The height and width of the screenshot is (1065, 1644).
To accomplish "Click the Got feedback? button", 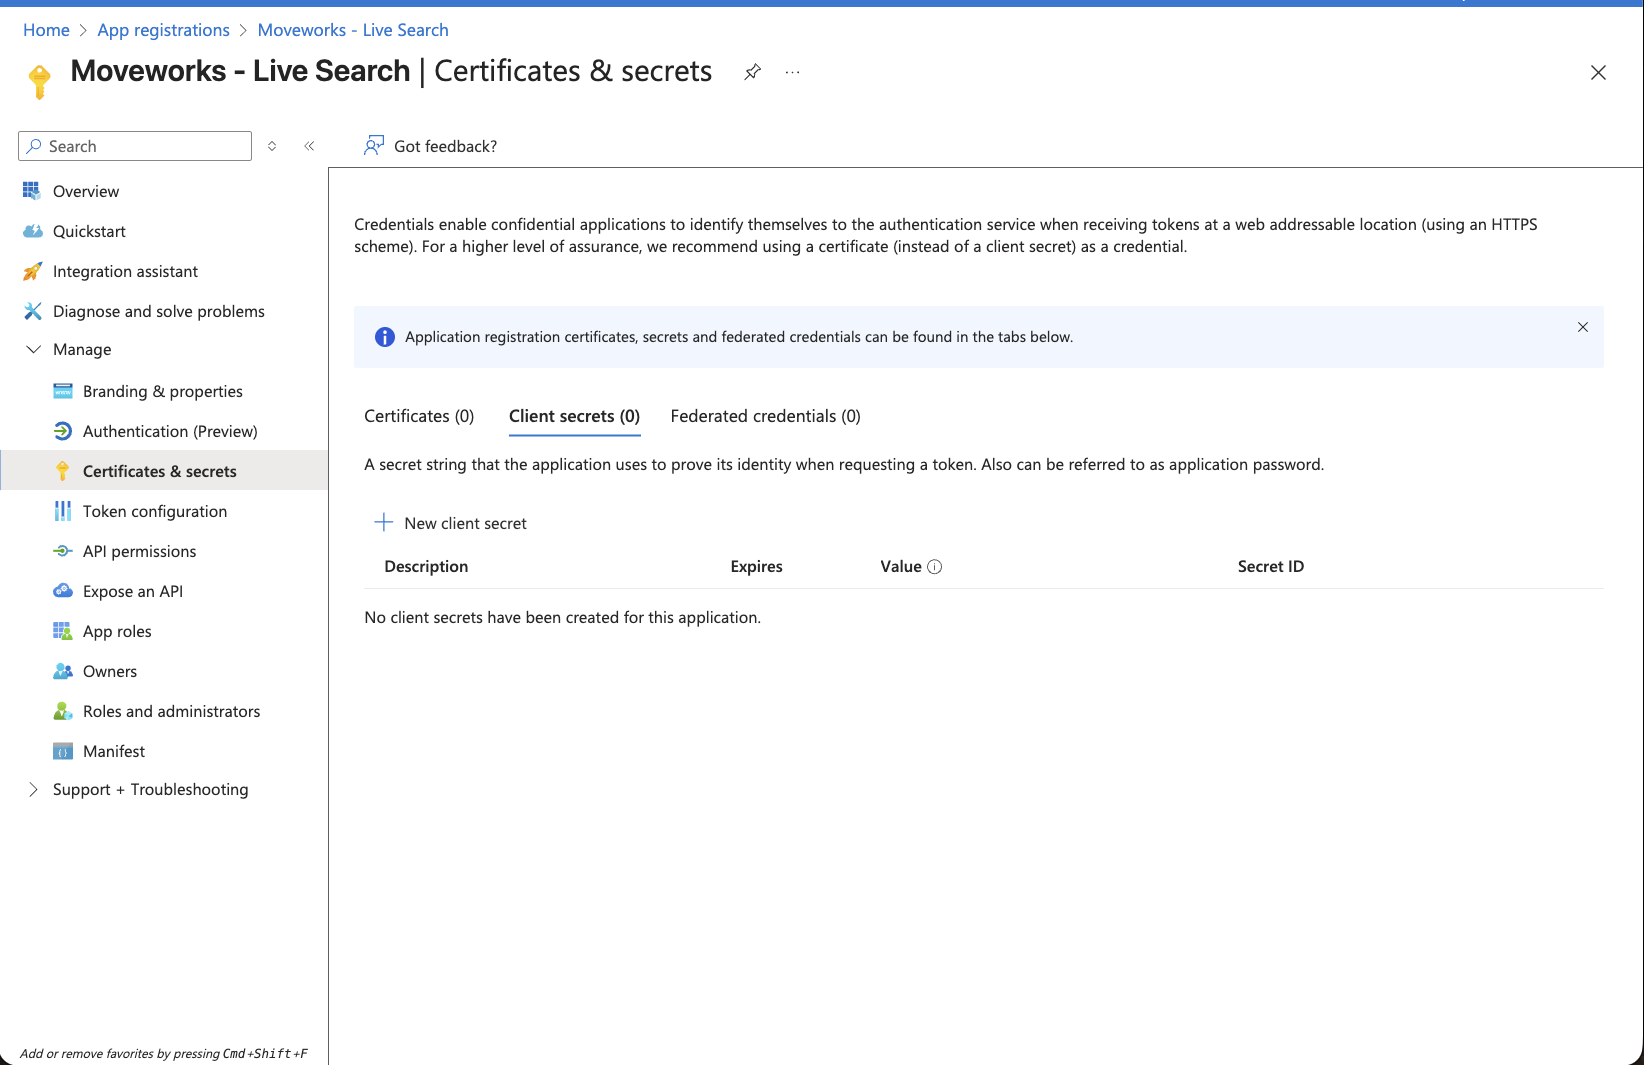I will (430, 146).
